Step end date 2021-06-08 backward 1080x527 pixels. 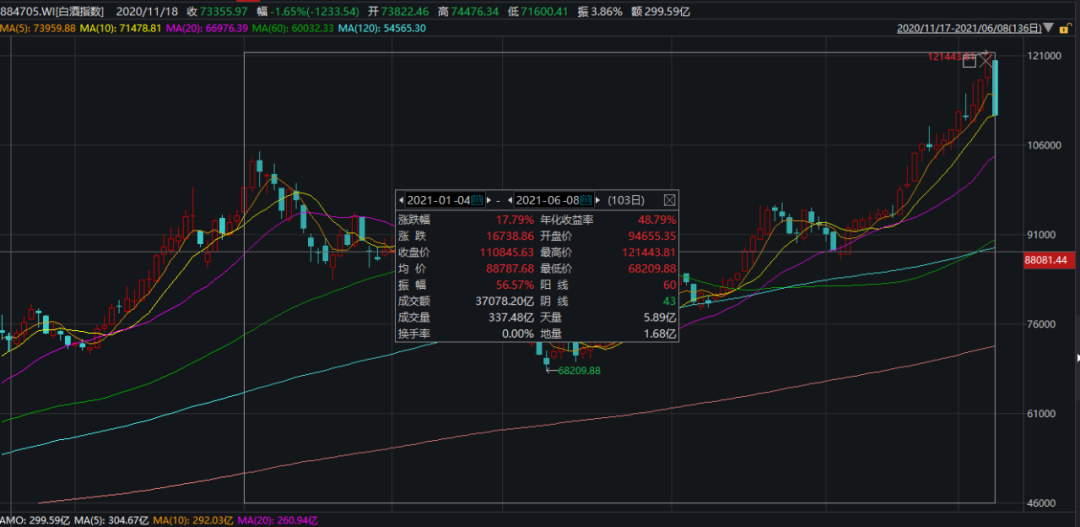[x=510, y=200]
